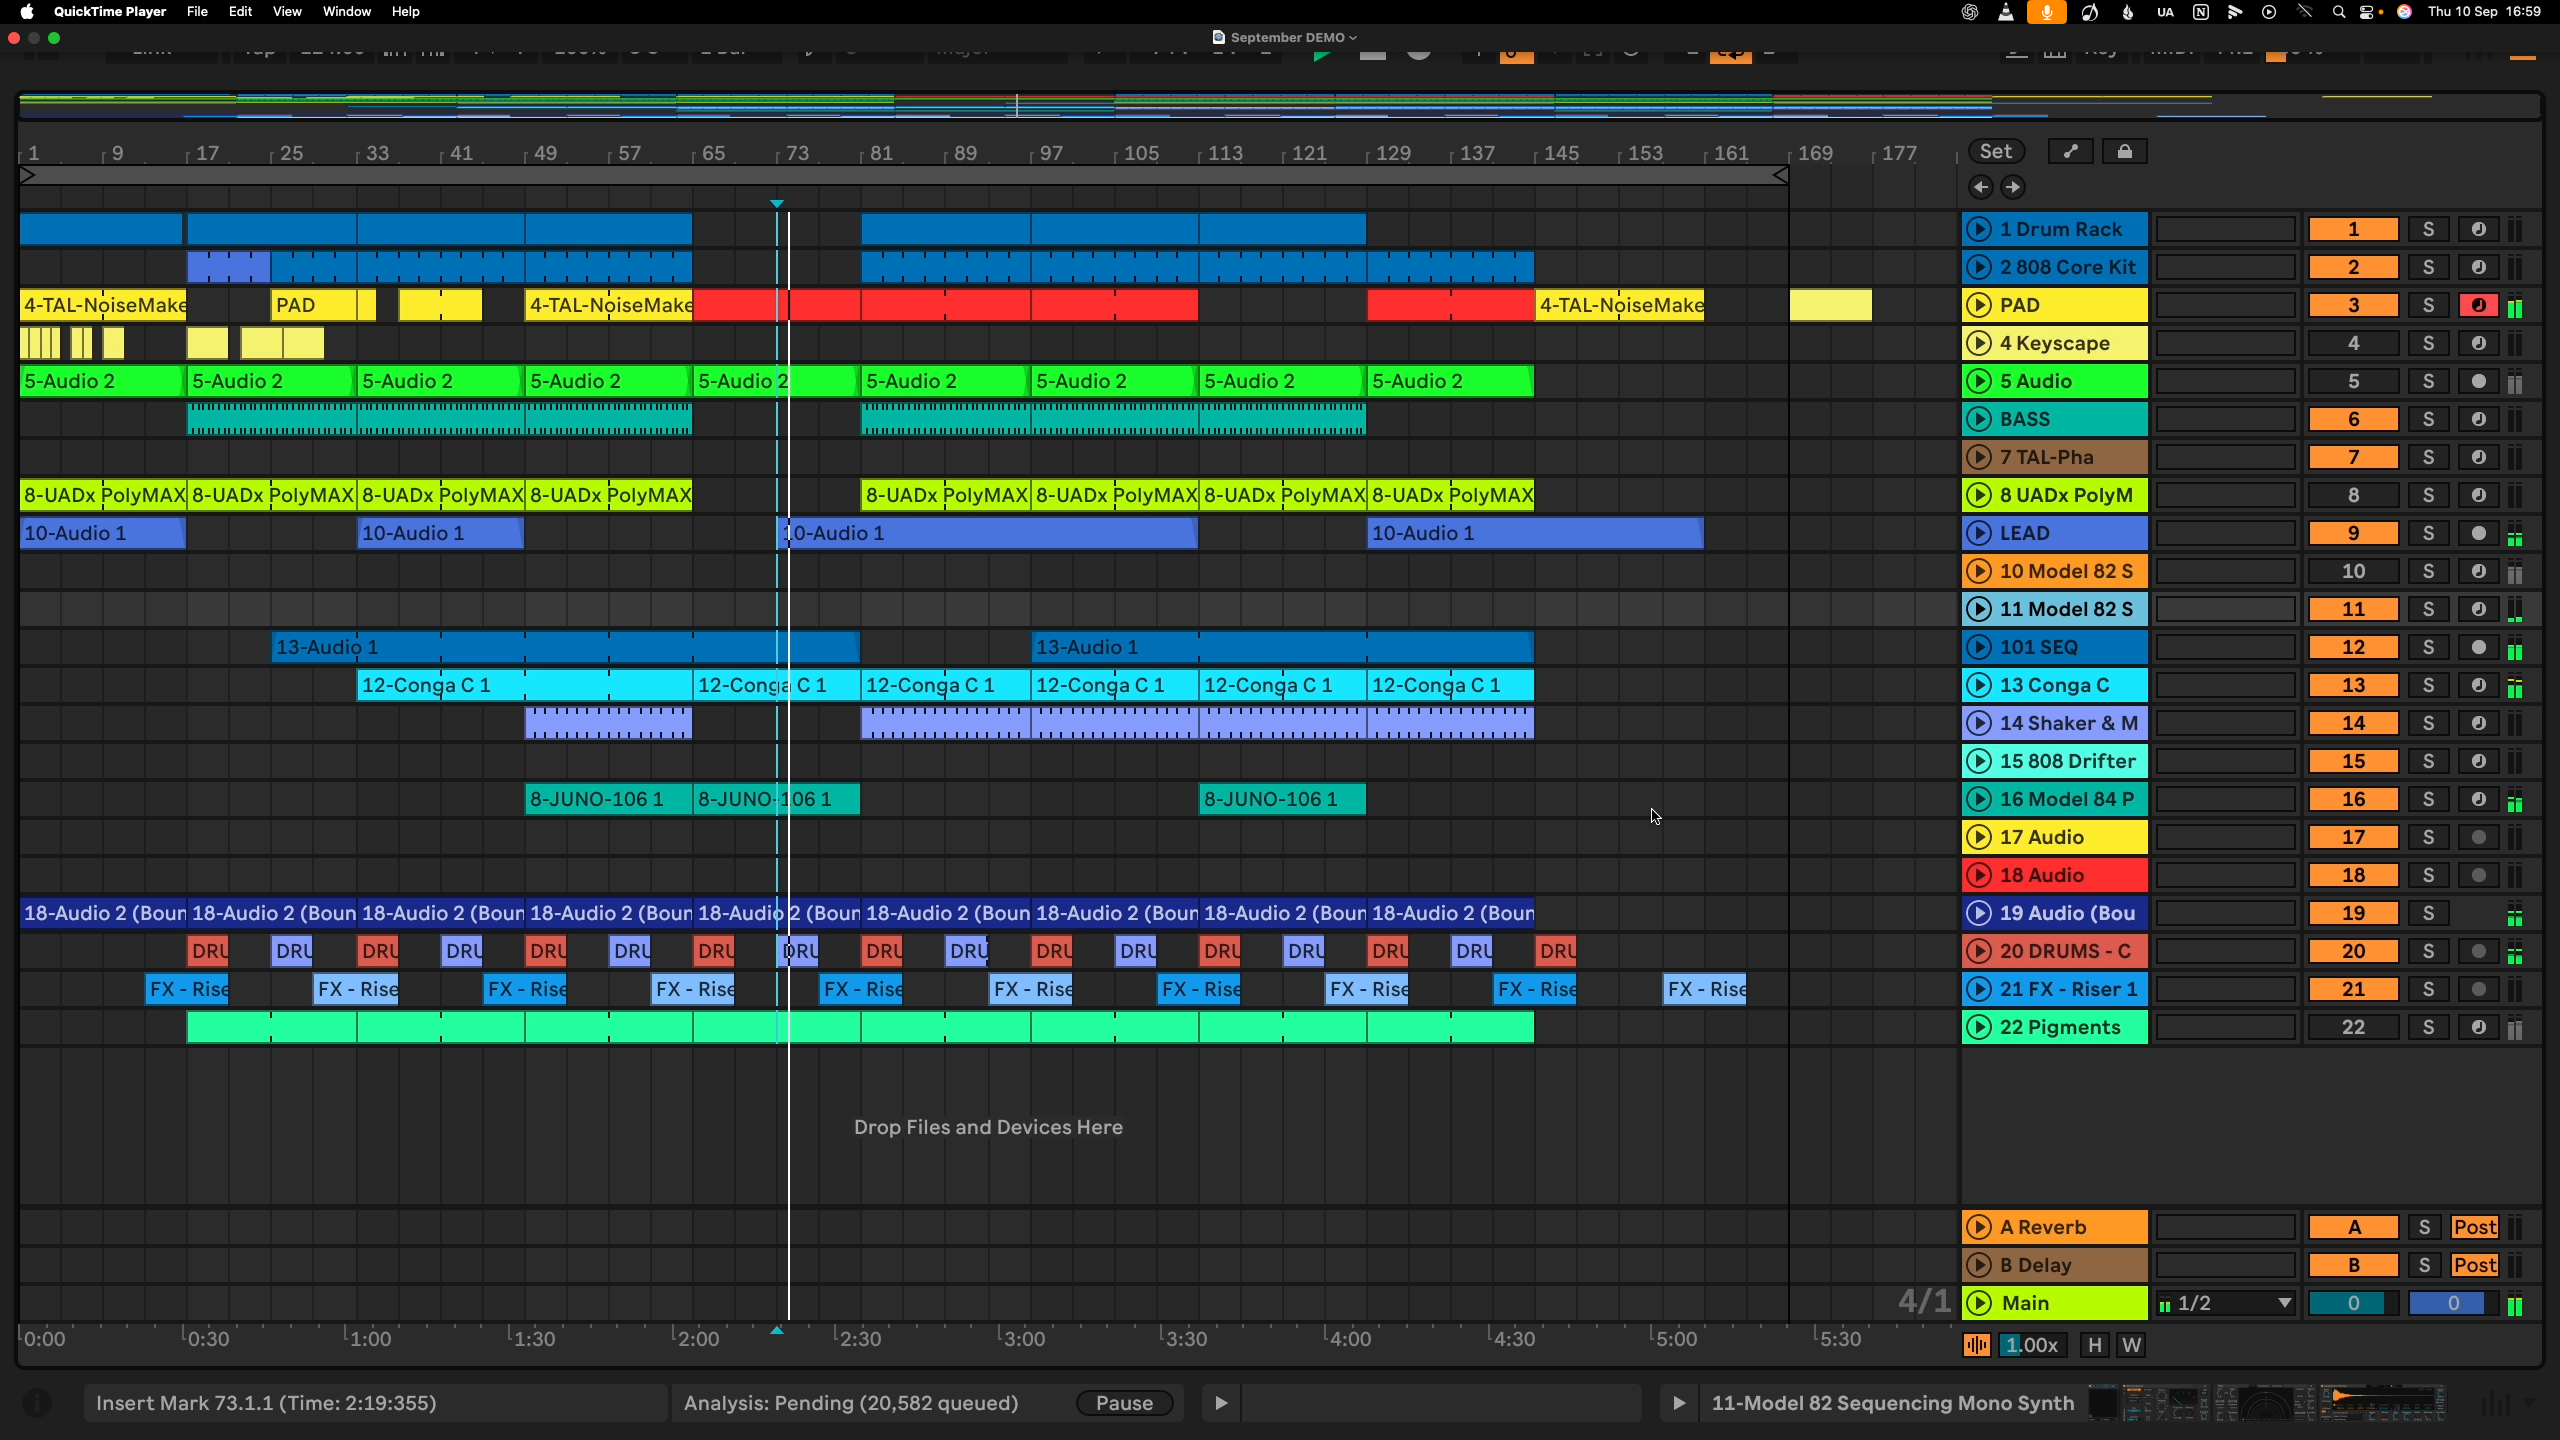Image resolution: width=2560 pixels, height=1440 pixels.
Task: Toggle Post on the A Reverb return
Action: [x=2474, y=1227]
